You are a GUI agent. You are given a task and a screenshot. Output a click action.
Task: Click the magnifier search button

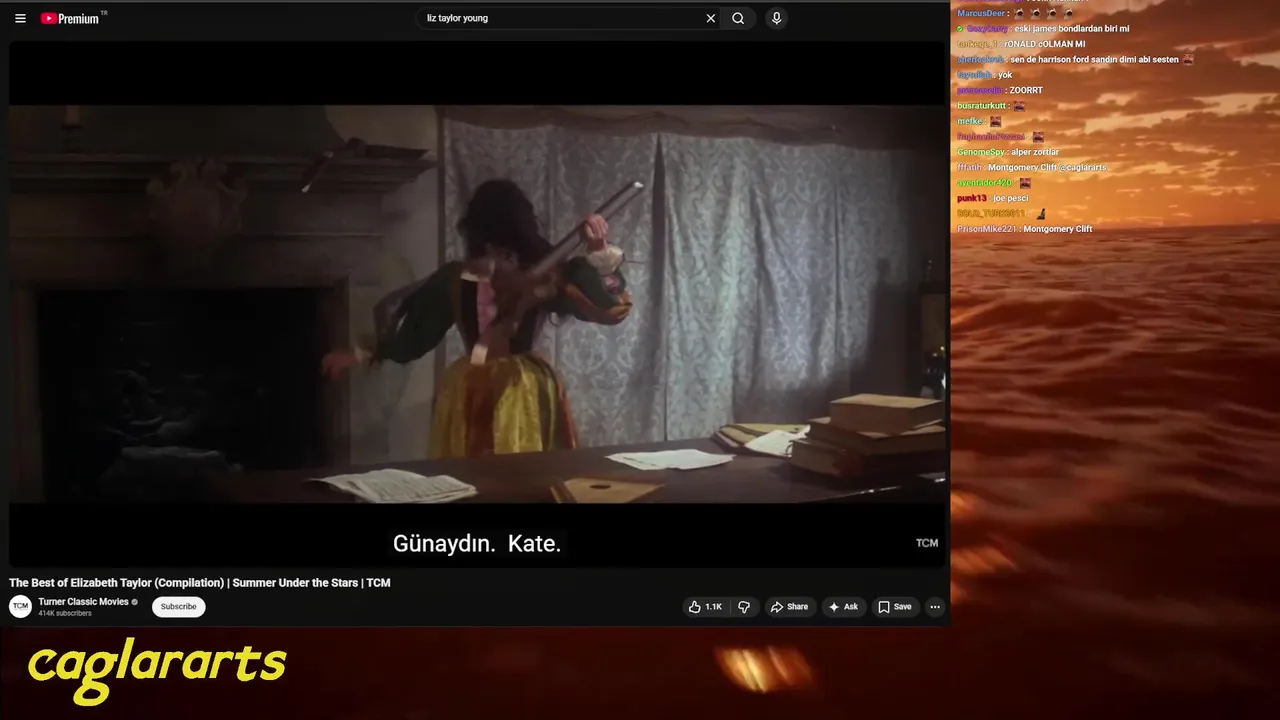tap(738, 18)
